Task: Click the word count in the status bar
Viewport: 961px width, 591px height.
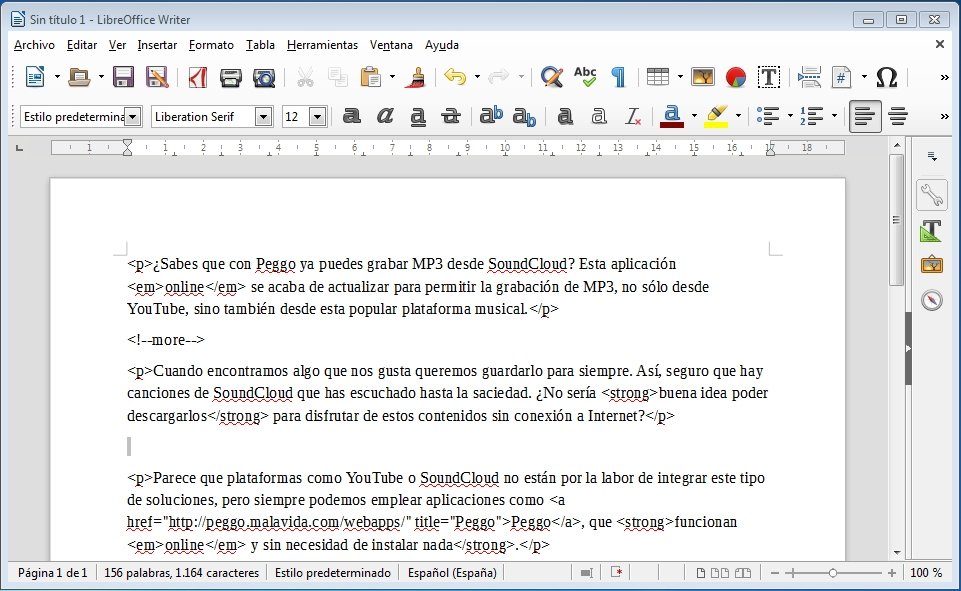Action: point(181,573)
